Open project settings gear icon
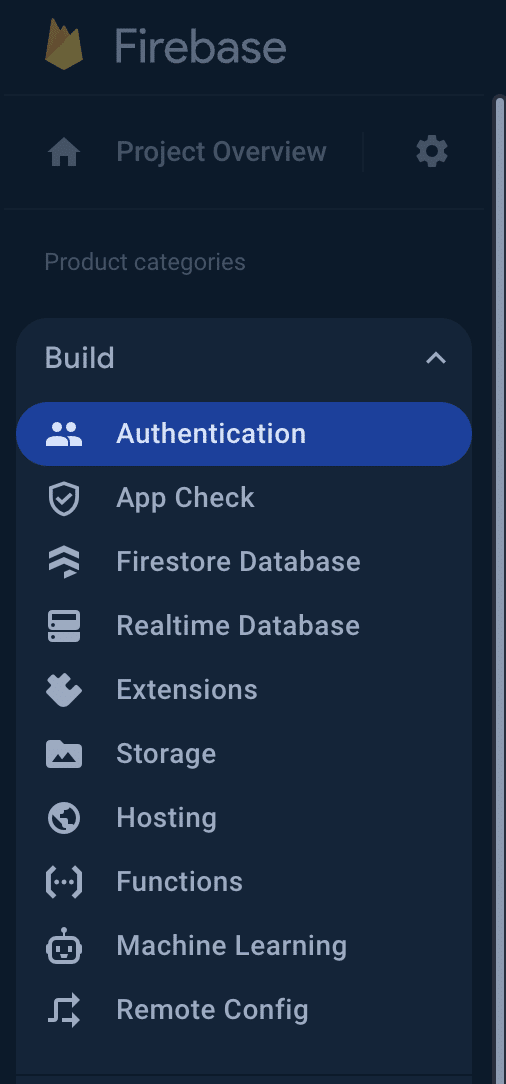 click(x=432, y=151)
